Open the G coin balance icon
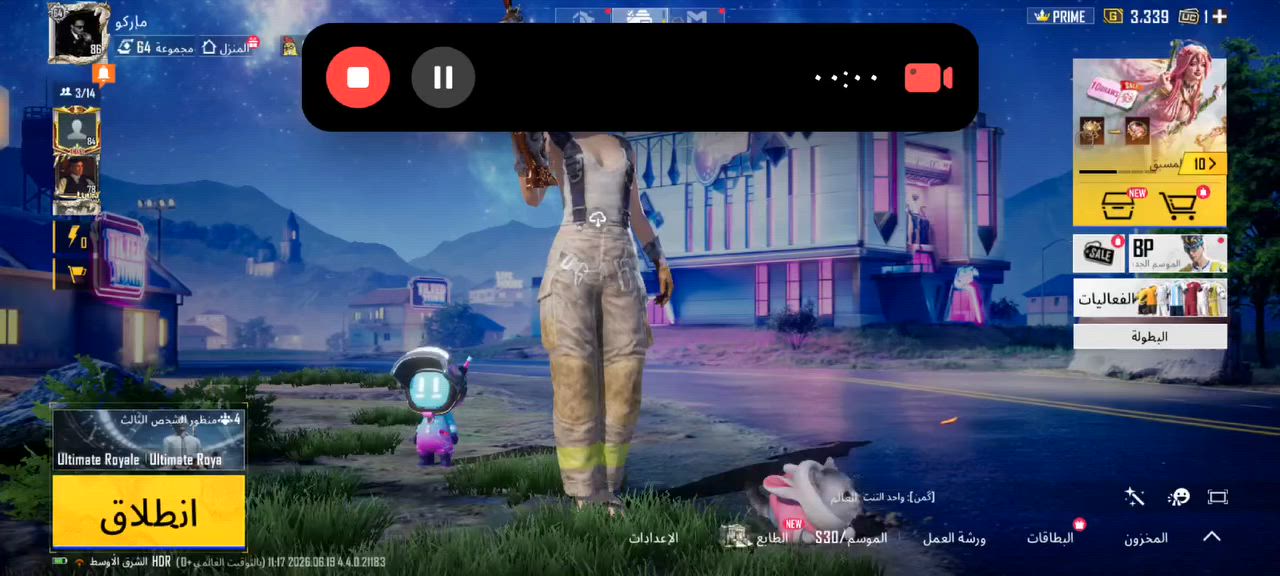 1113,16
